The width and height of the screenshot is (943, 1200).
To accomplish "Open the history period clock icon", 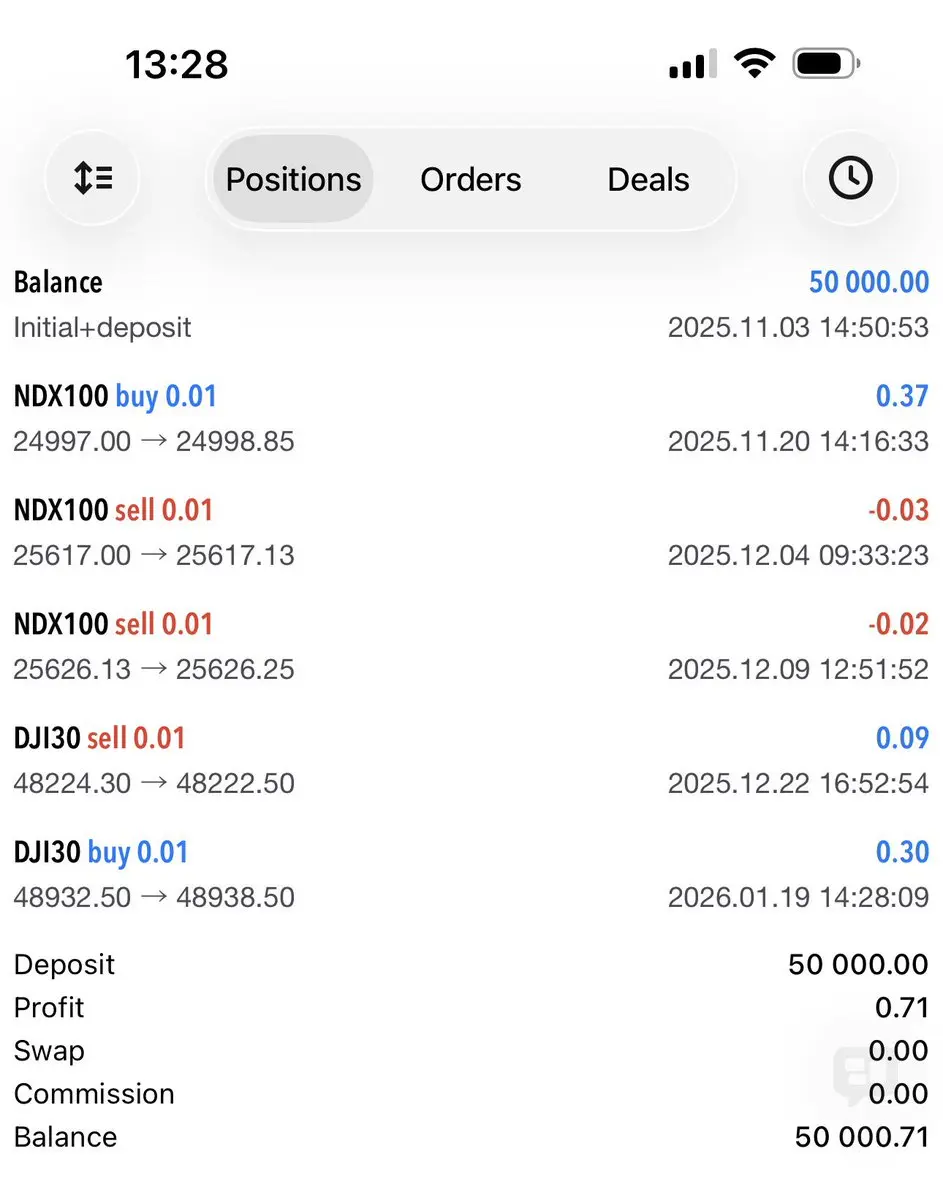I will (850, 179).
